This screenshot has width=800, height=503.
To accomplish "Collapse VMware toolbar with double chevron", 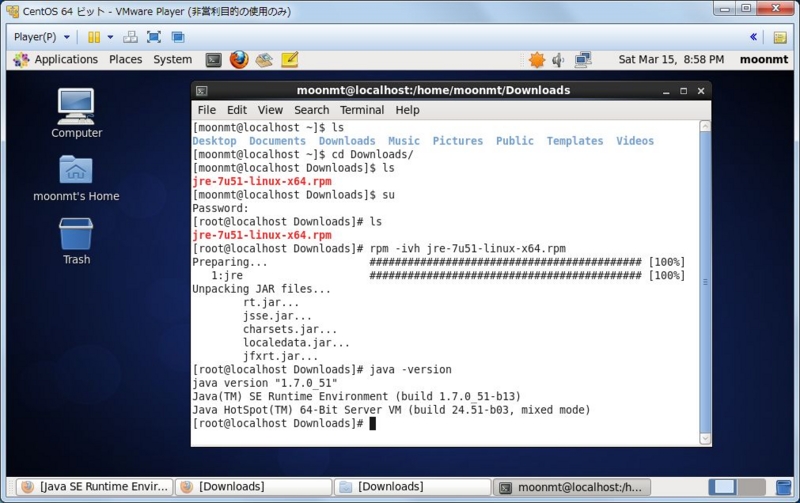I will pos(753,37).
